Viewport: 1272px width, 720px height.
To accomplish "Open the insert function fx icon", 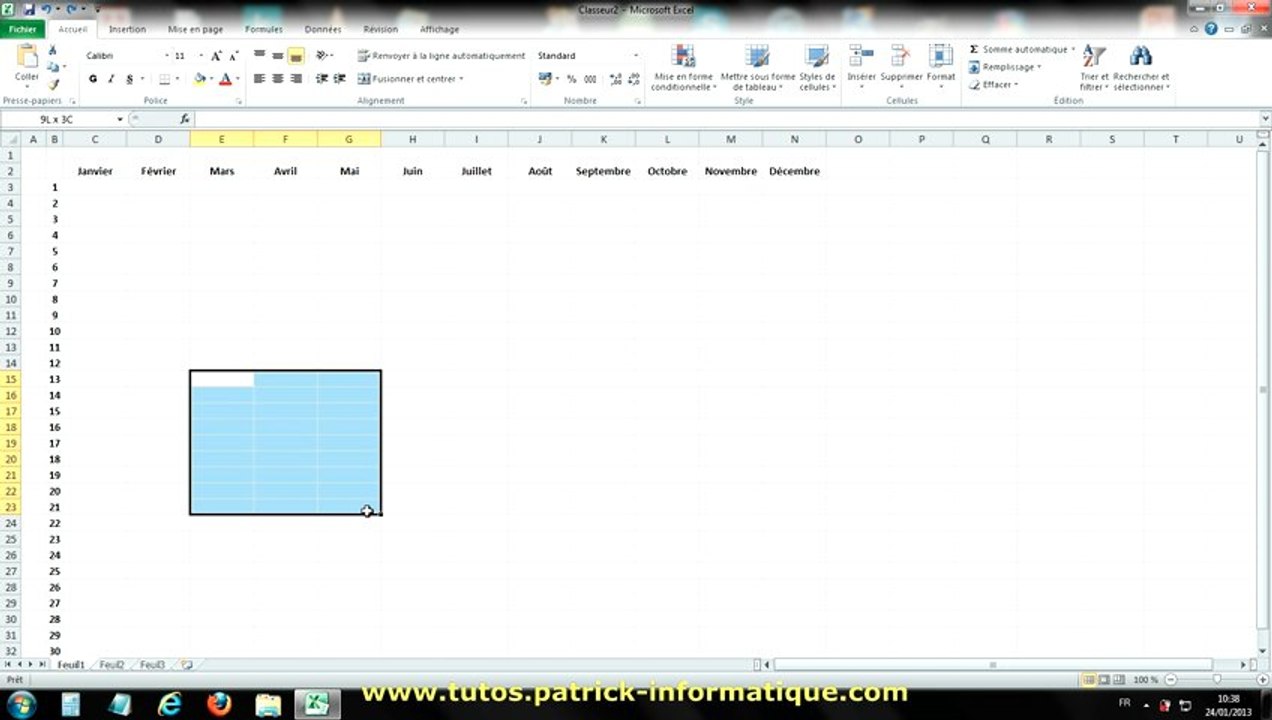I will [185, 119].
